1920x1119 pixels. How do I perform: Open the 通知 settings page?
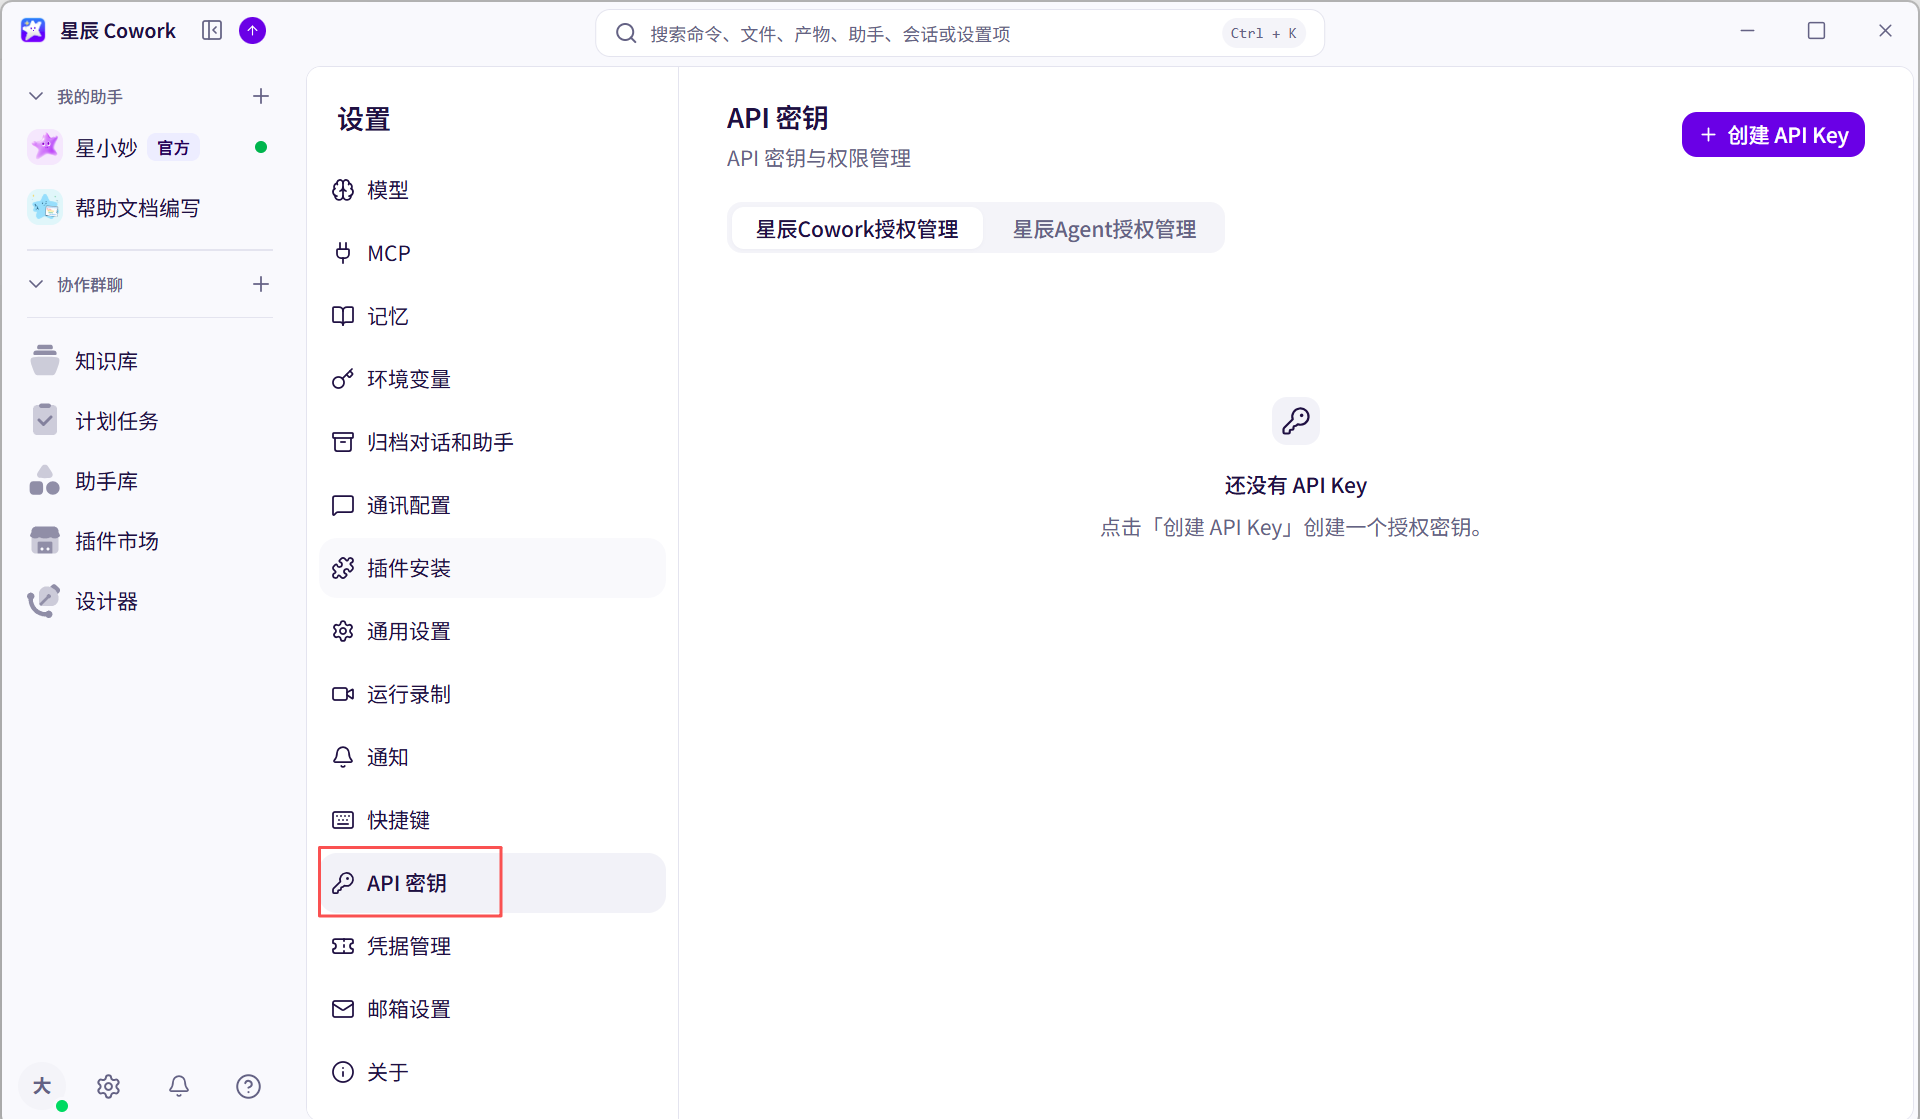[x=492, y=757]
